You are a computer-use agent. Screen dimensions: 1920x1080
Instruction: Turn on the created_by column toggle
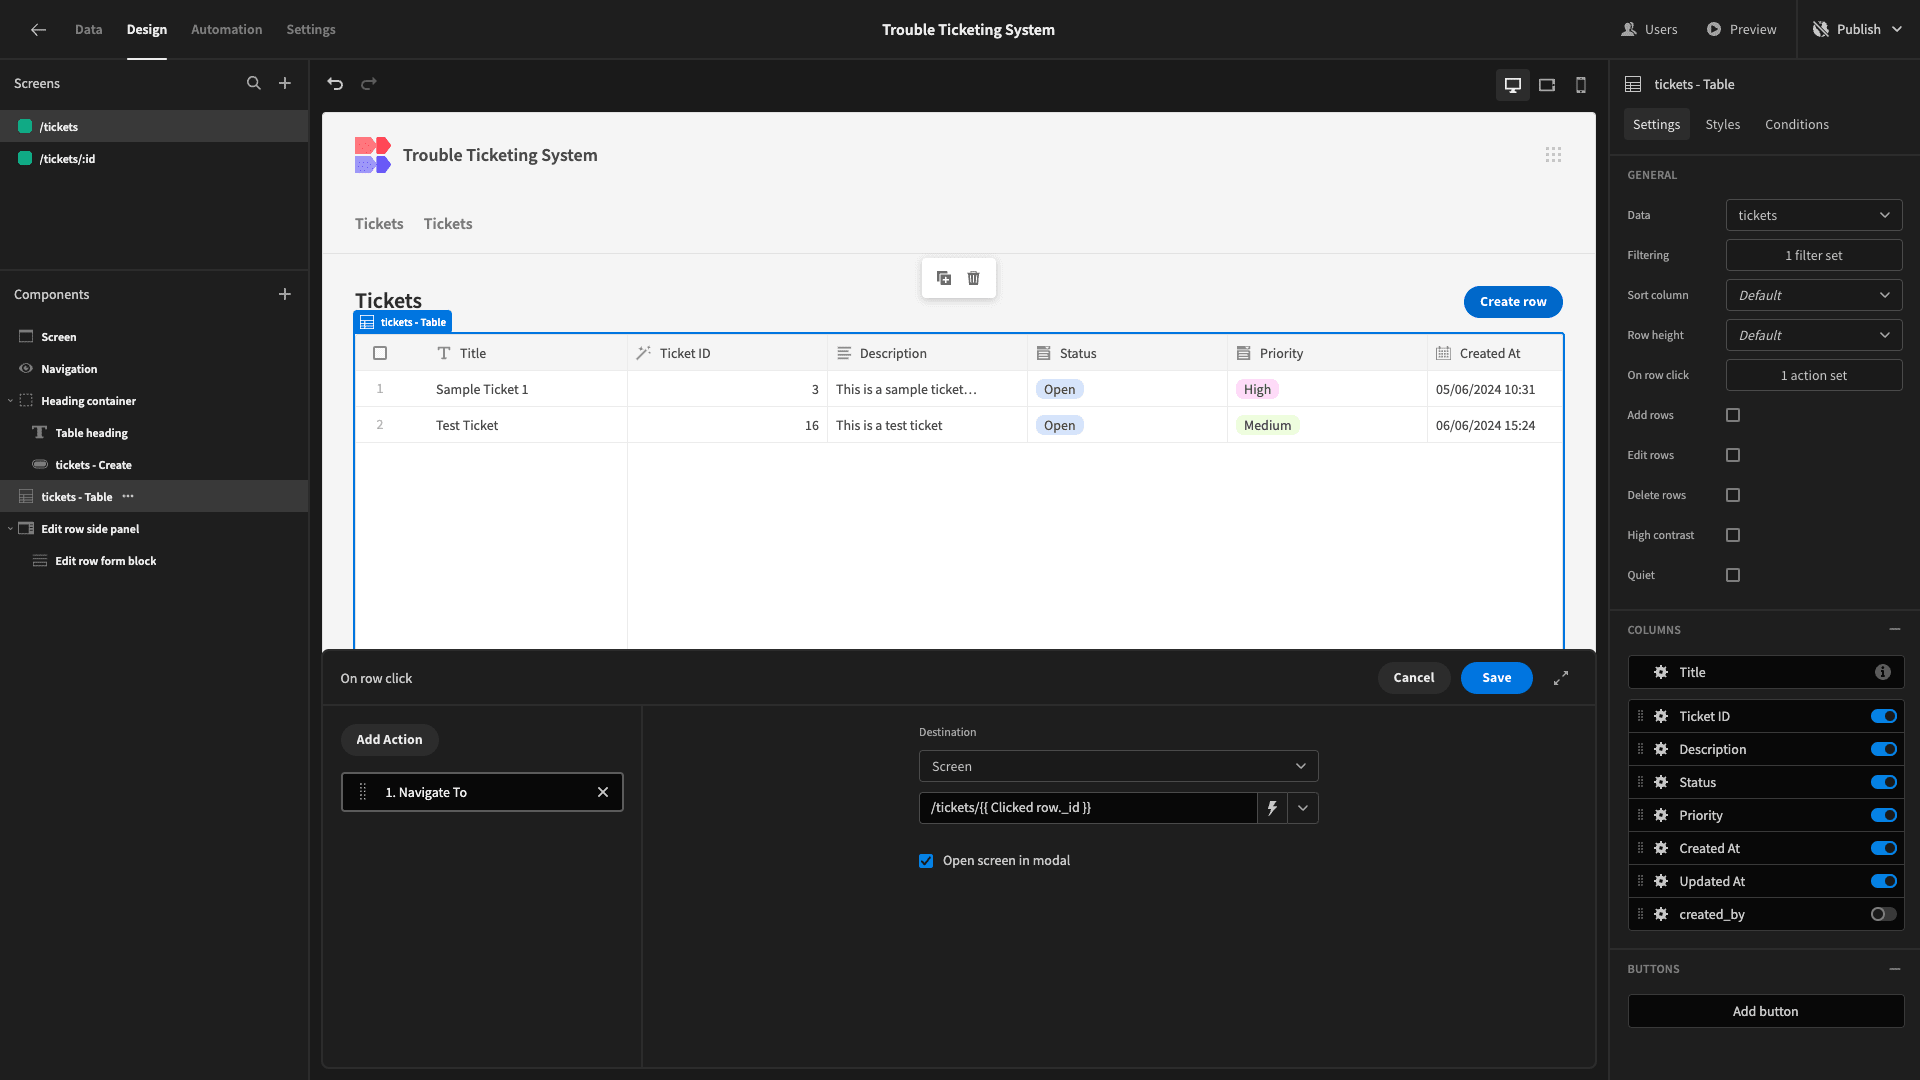[1883, 914]
